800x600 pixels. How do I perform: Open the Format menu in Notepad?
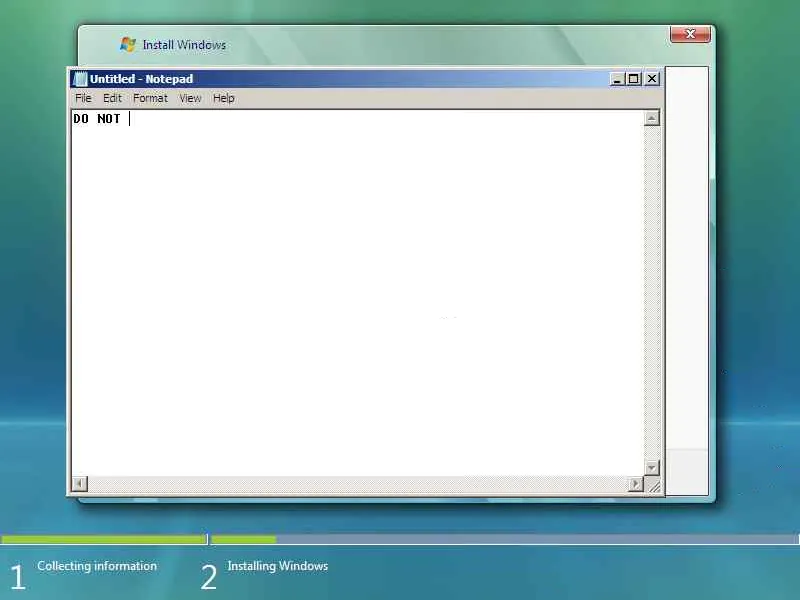[x=150, y=98]
